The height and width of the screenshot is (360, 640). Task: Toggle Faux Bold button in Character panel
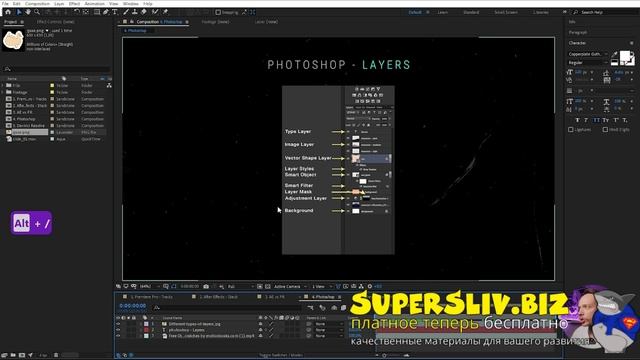pyautogui.click(x=577, y=120)
